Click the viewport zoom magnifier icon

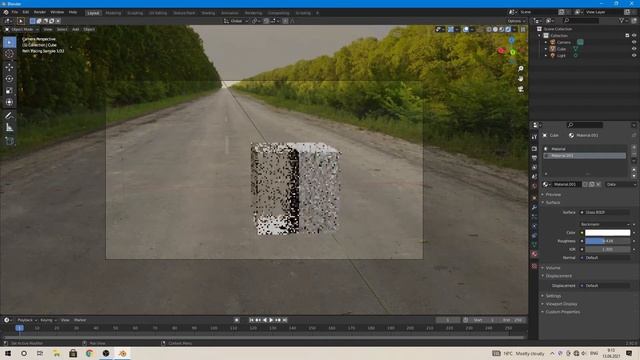pyautogui.click(x=520, y=69)
